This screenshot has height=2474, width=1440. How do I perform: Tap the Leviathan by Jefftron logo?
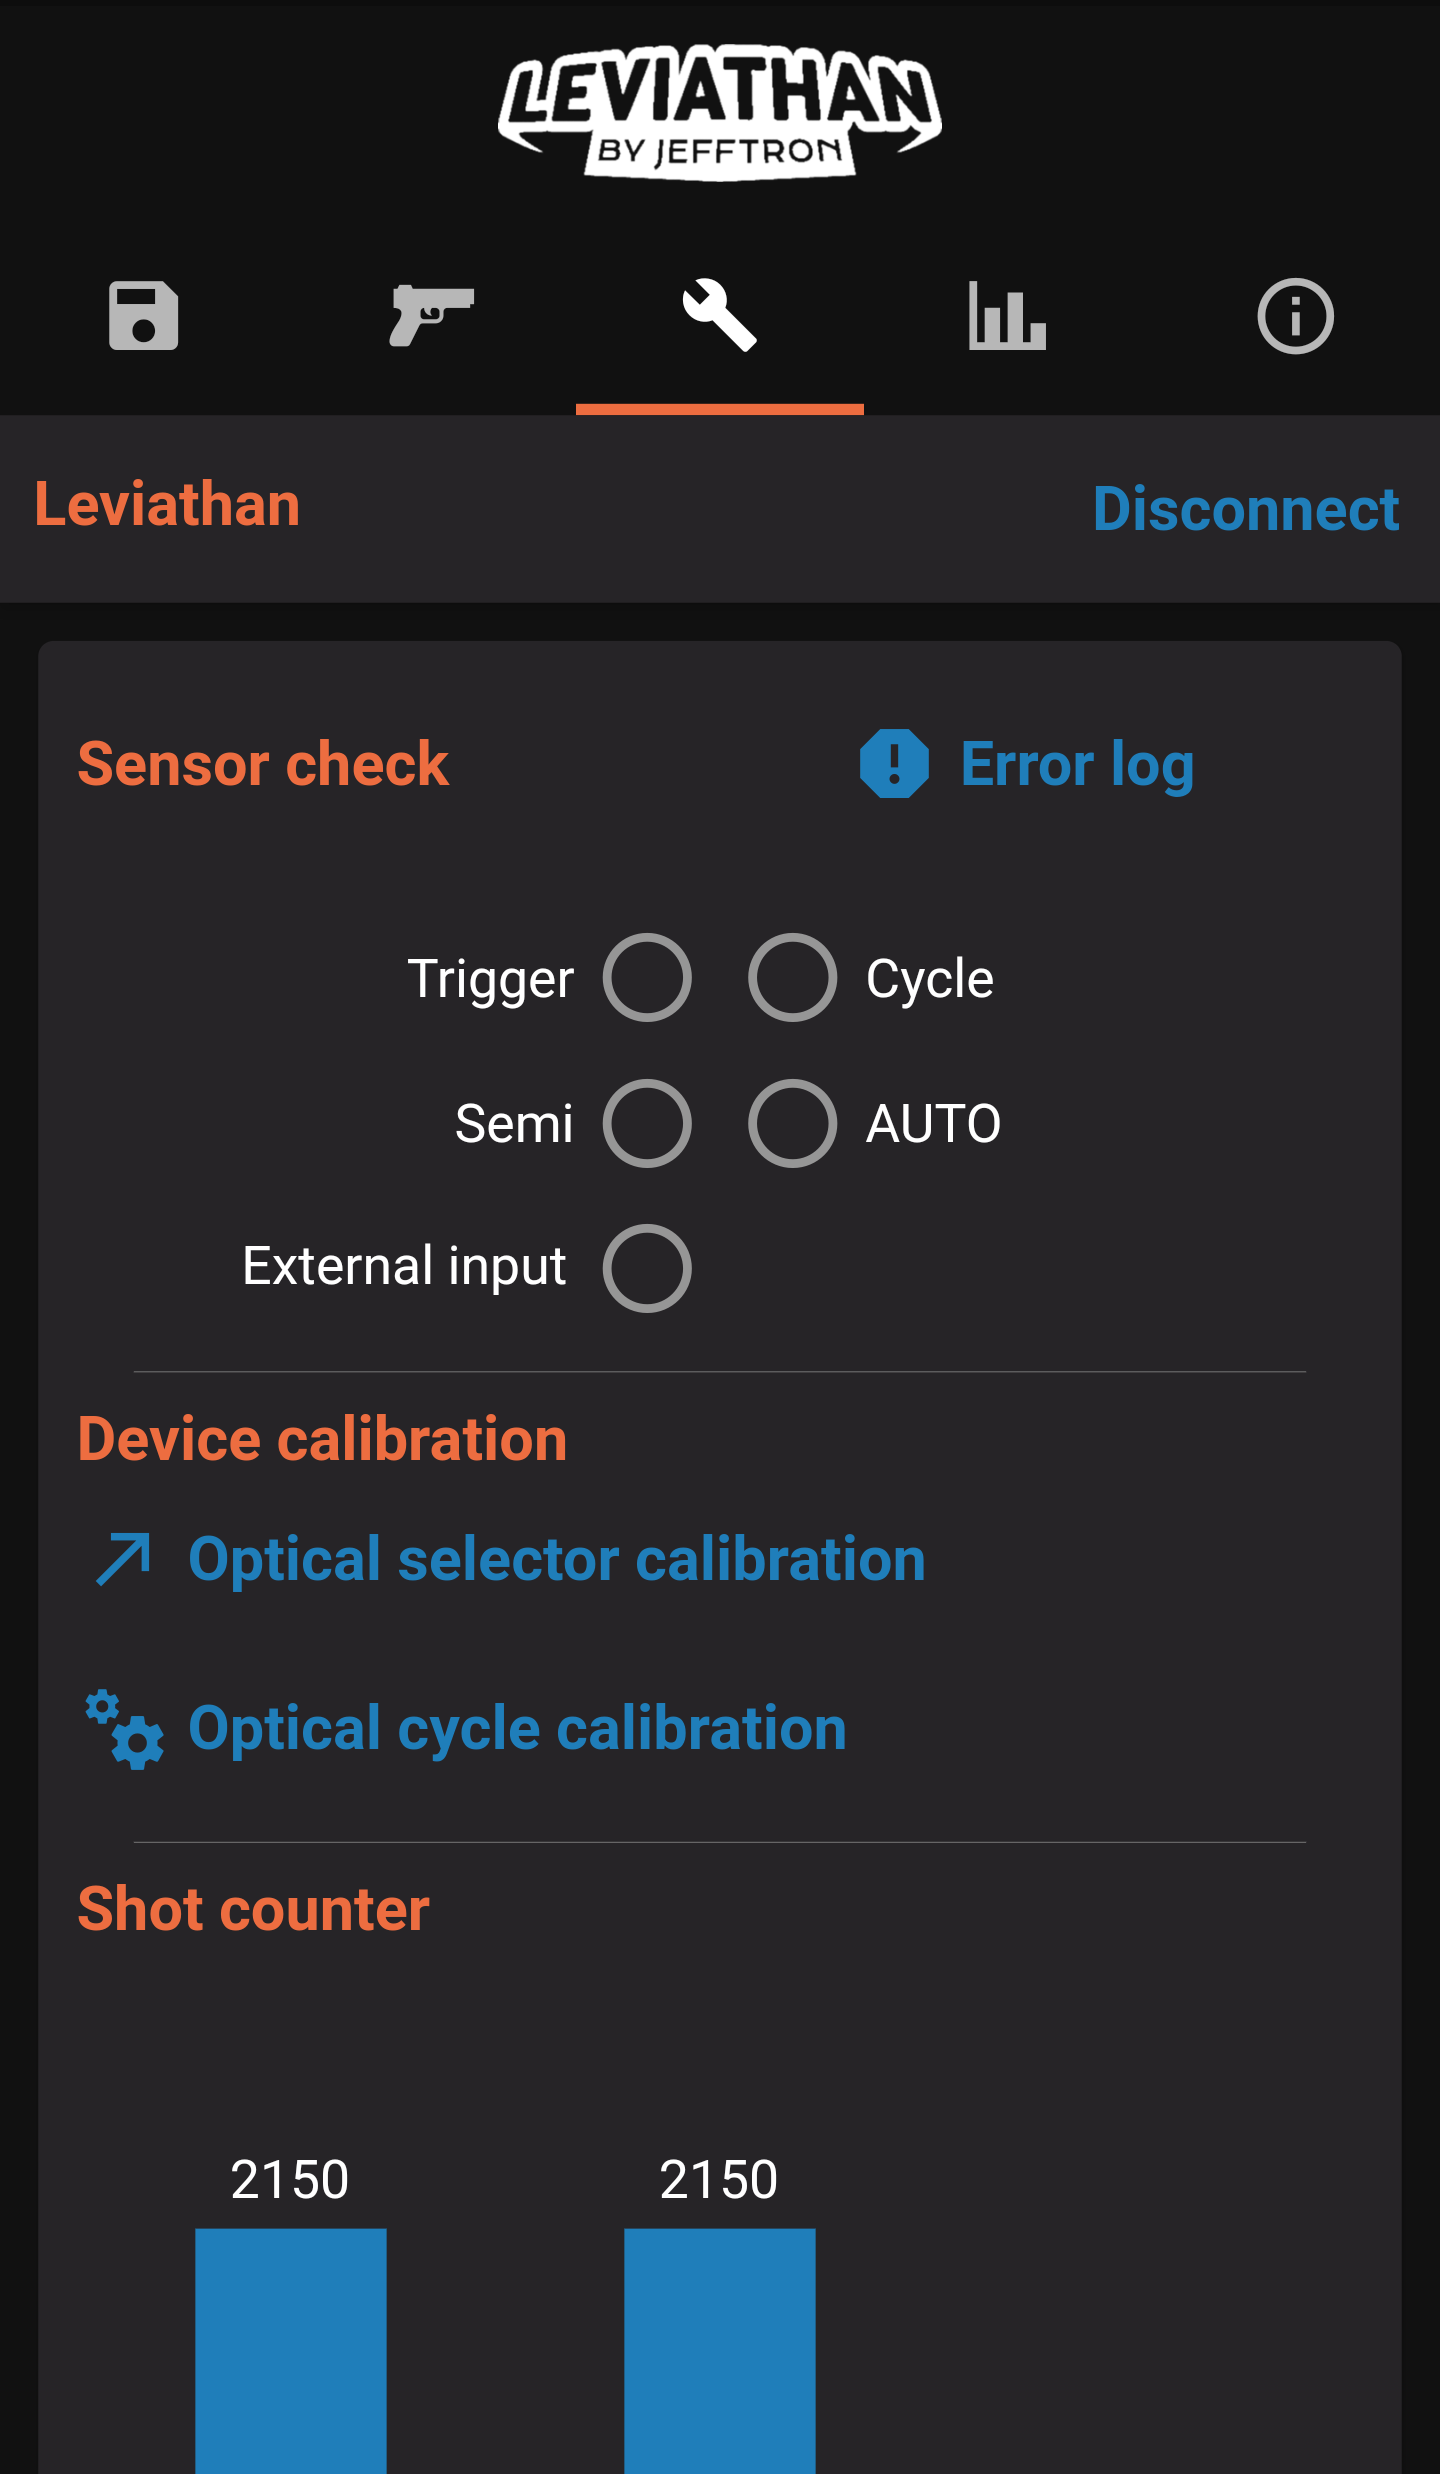720,112
